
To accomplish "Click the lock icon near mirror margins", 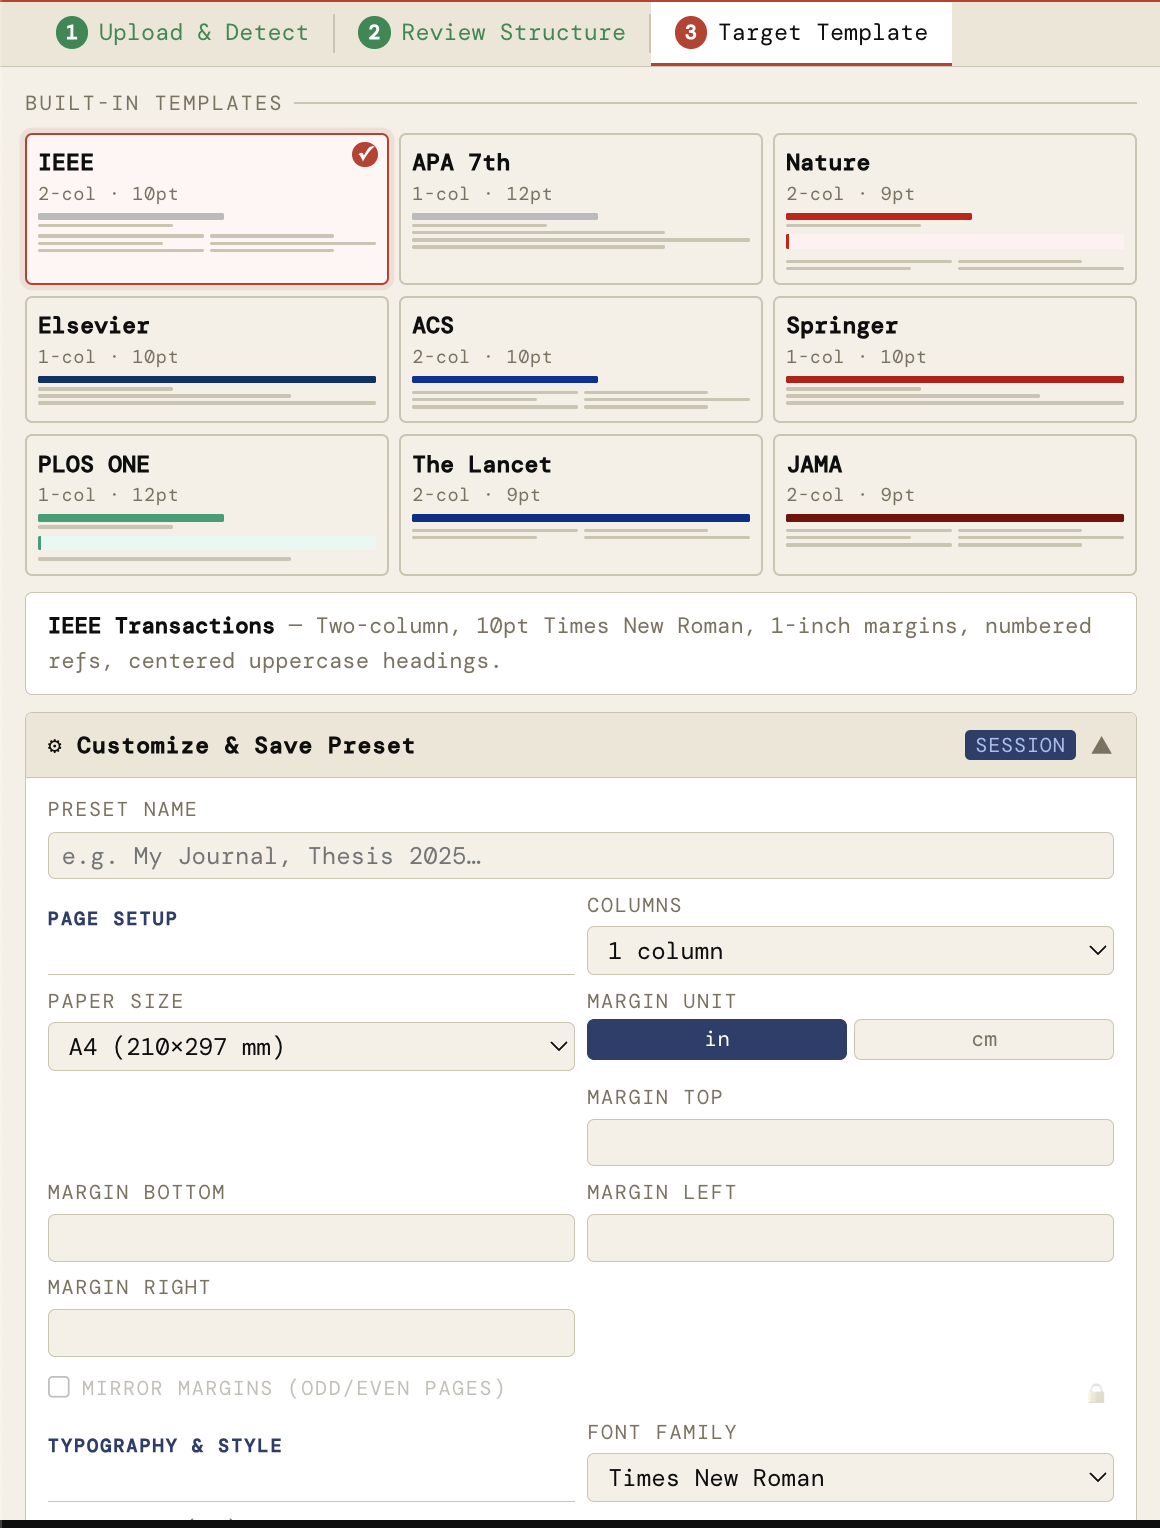I will click(x=1096, y=1393).
